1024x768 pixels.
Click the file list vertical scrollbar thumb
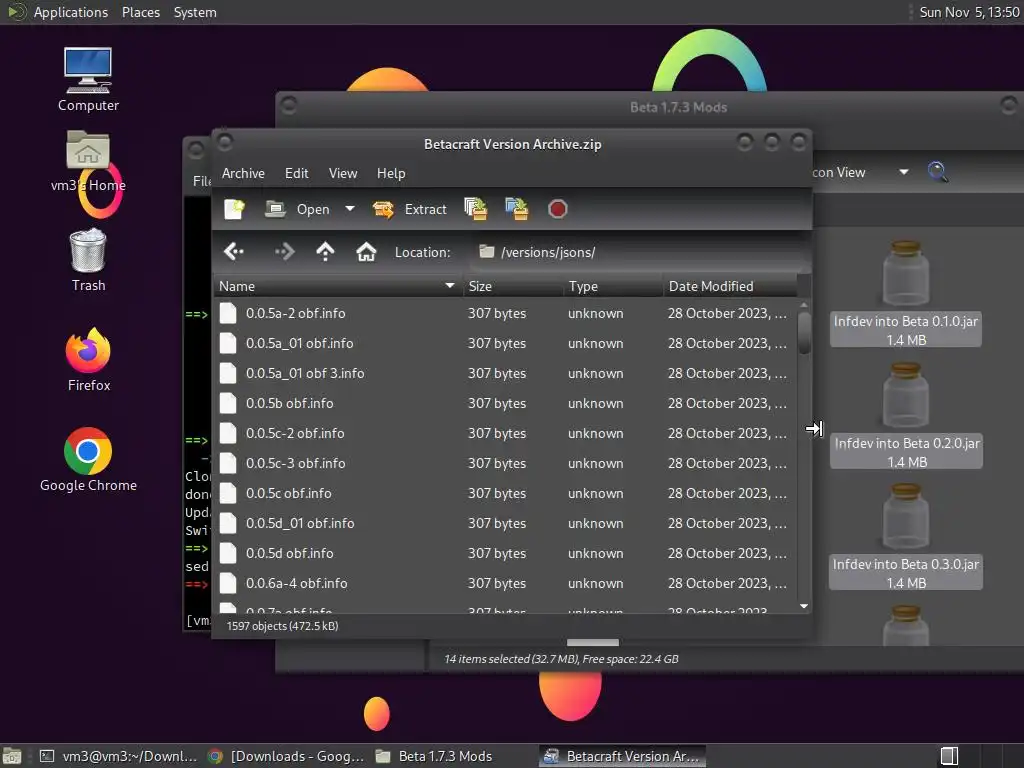coord(804,333)
